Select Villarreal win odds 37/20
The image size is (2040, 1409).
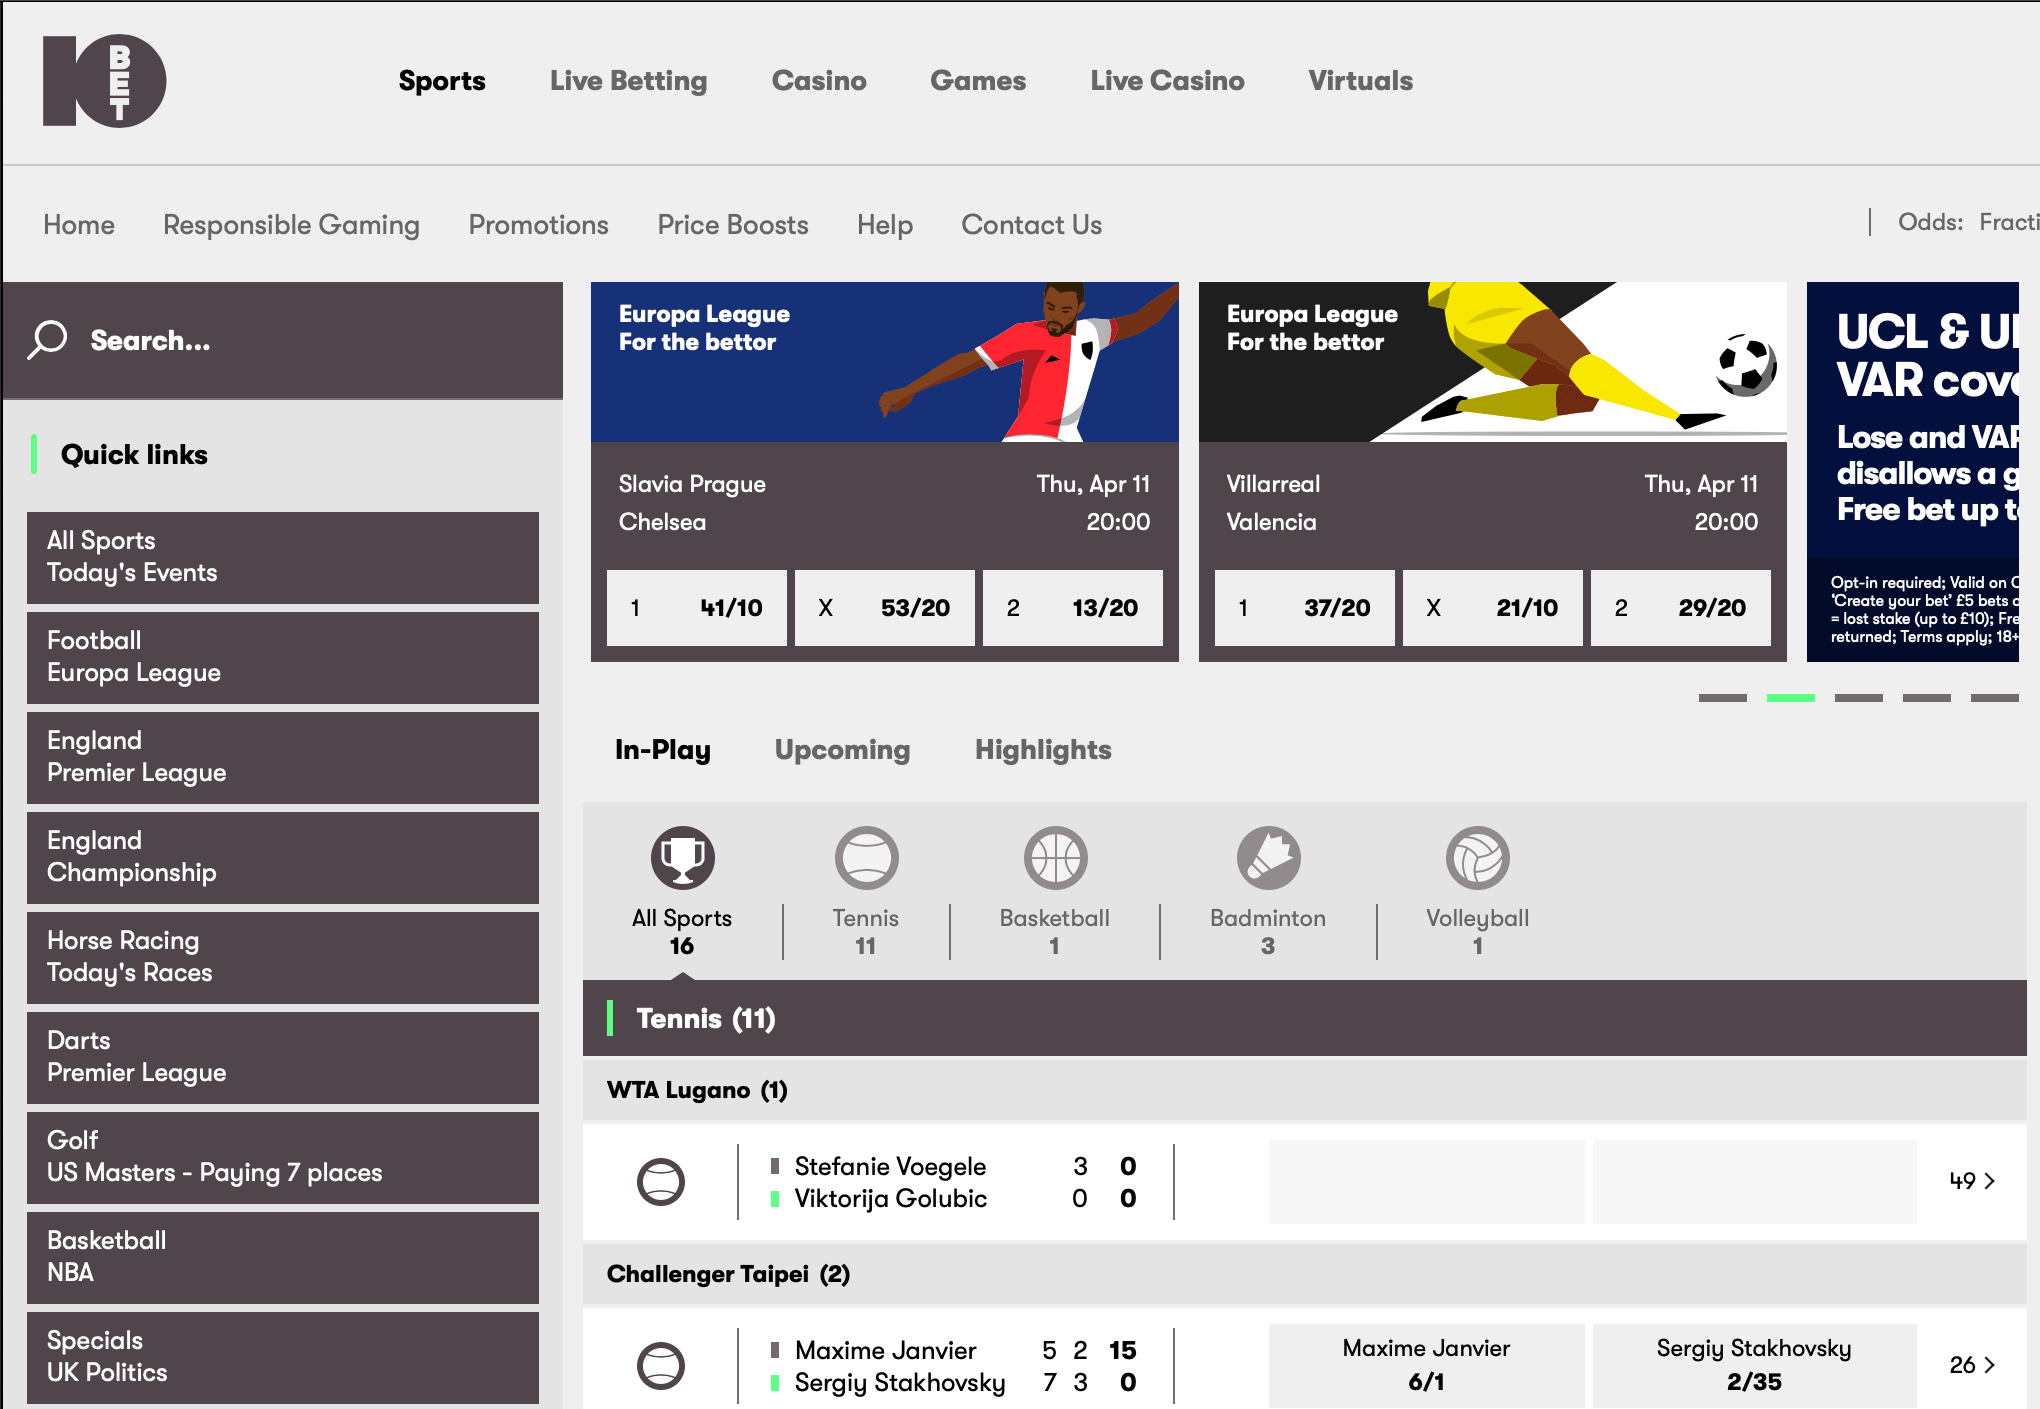1307,606
